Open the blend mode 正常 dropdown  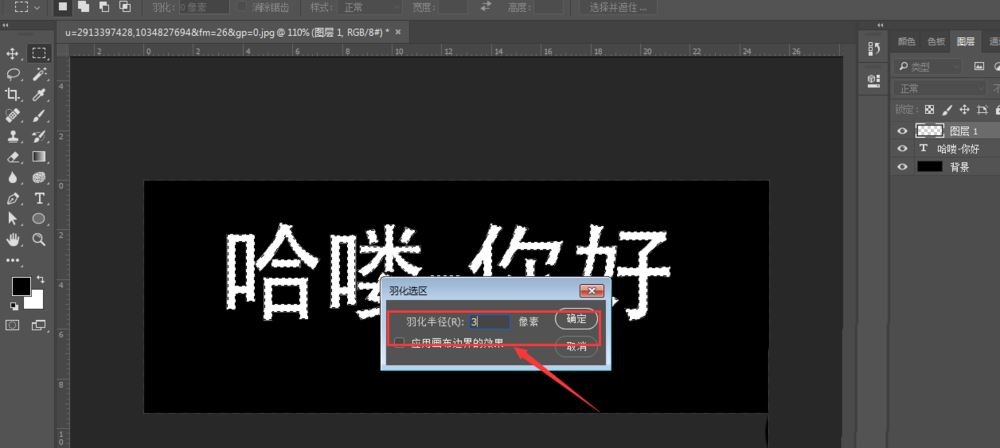tap(939, 89)
